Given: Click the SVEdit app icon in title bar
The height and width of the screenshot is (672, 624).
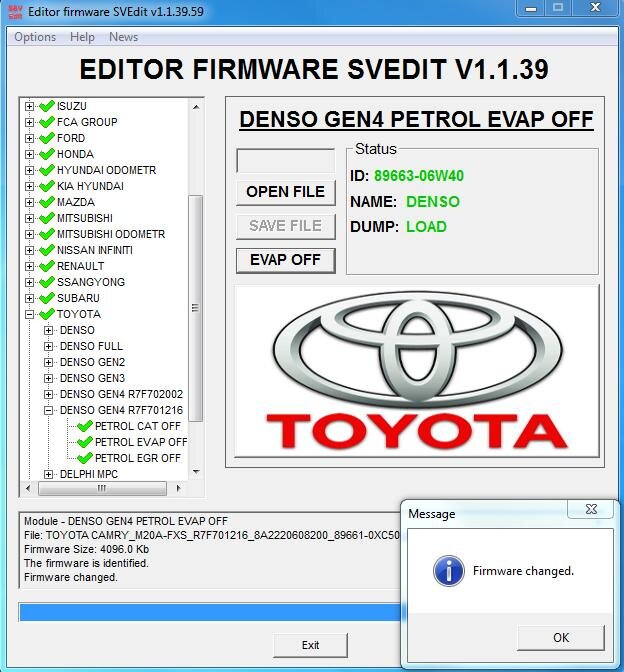Looking at the screenshot, I should click(15, 12).
